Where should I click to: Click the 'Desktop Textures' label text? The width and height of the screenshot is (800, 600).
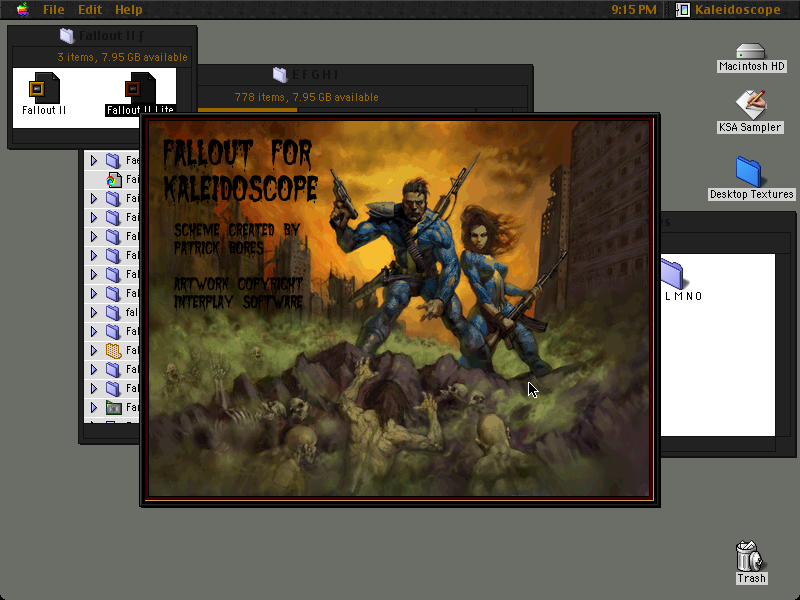point(752,194)
